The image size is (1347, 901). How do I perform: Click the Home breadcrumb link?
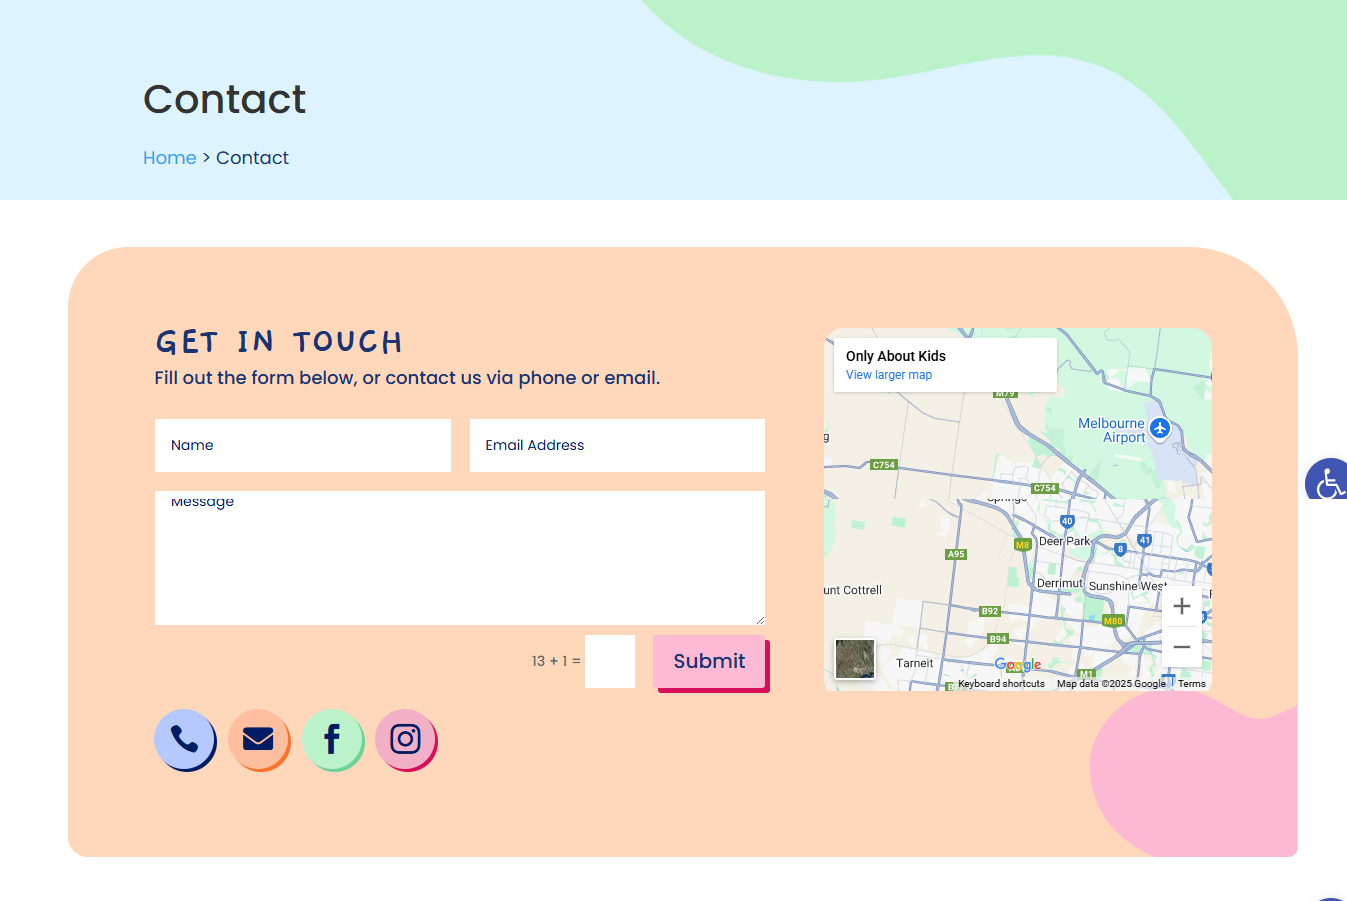click(x=170, y=158)
